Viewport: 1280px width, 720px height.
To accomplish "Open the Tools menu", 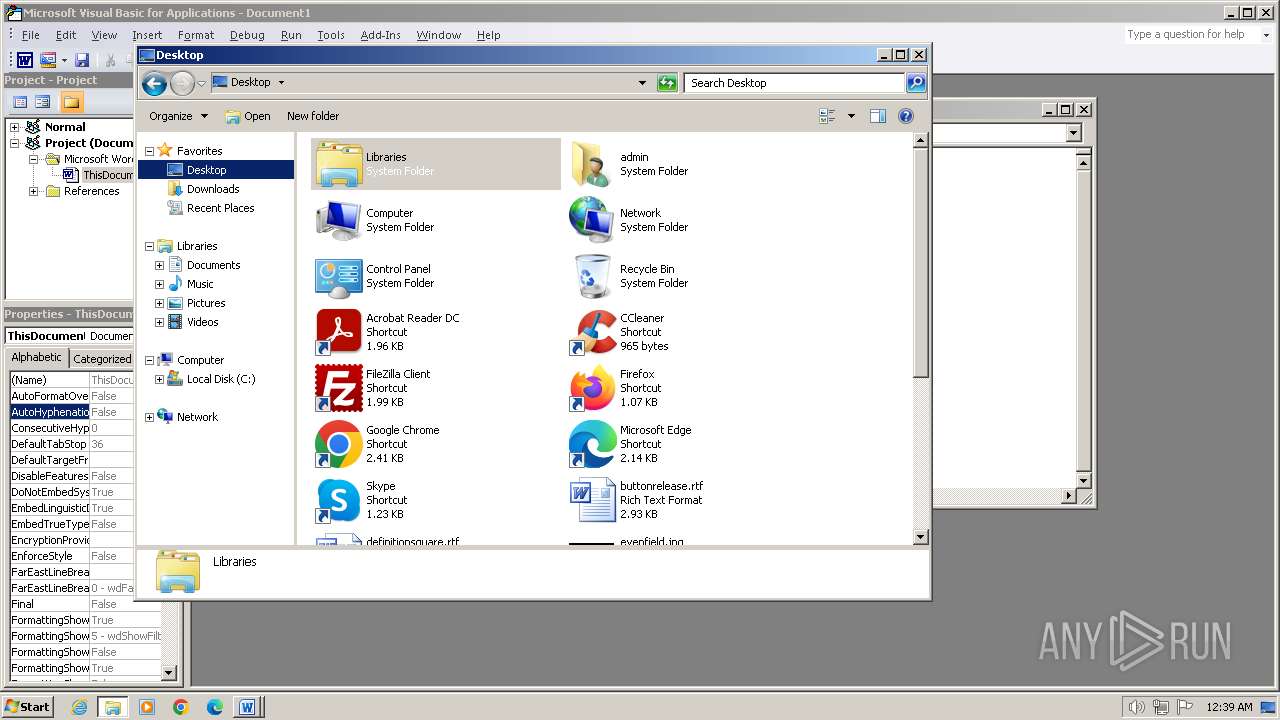I will (x=331, y=35).
